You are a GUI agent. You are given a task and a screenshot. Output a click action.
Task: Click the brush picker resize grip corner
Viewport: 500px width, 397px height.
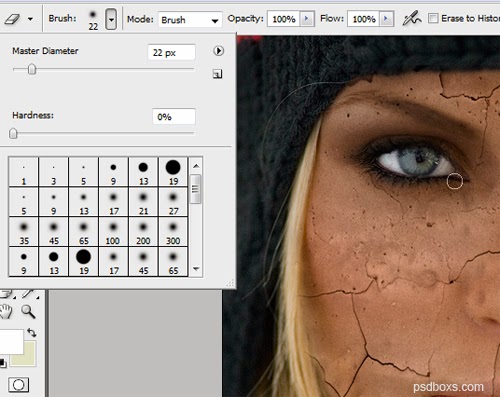(x=230, y=283)
